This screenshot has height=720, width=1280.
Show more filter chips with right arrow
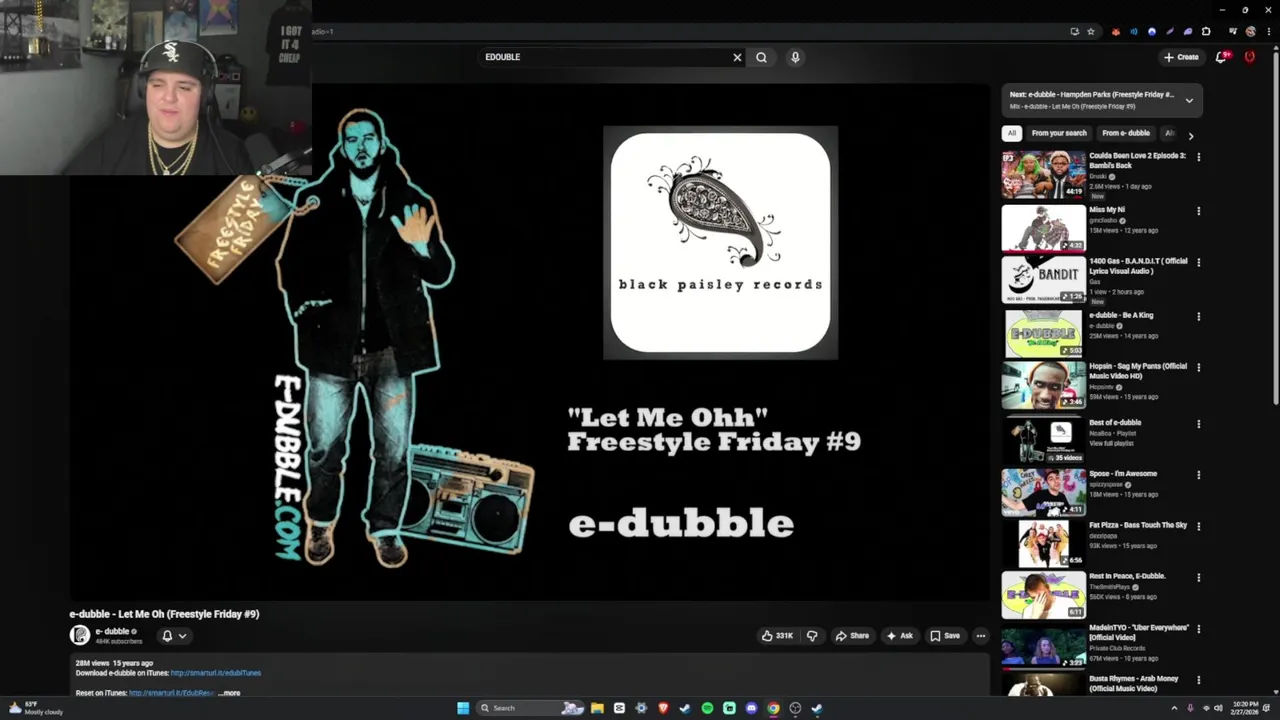1190,135
